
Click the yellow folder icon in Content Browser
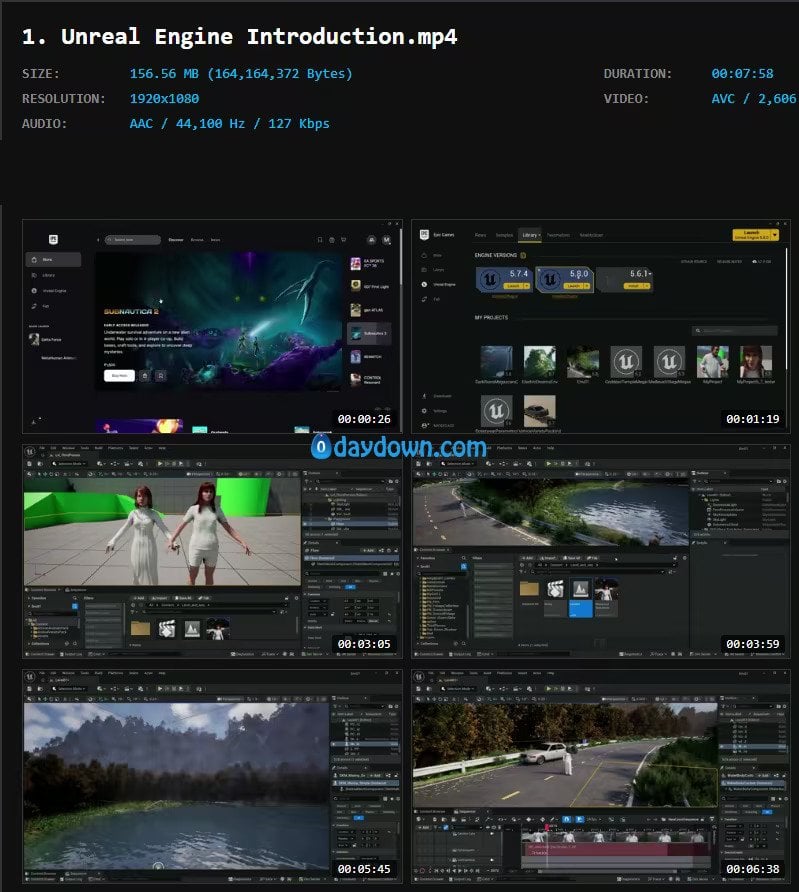[529, 589]
